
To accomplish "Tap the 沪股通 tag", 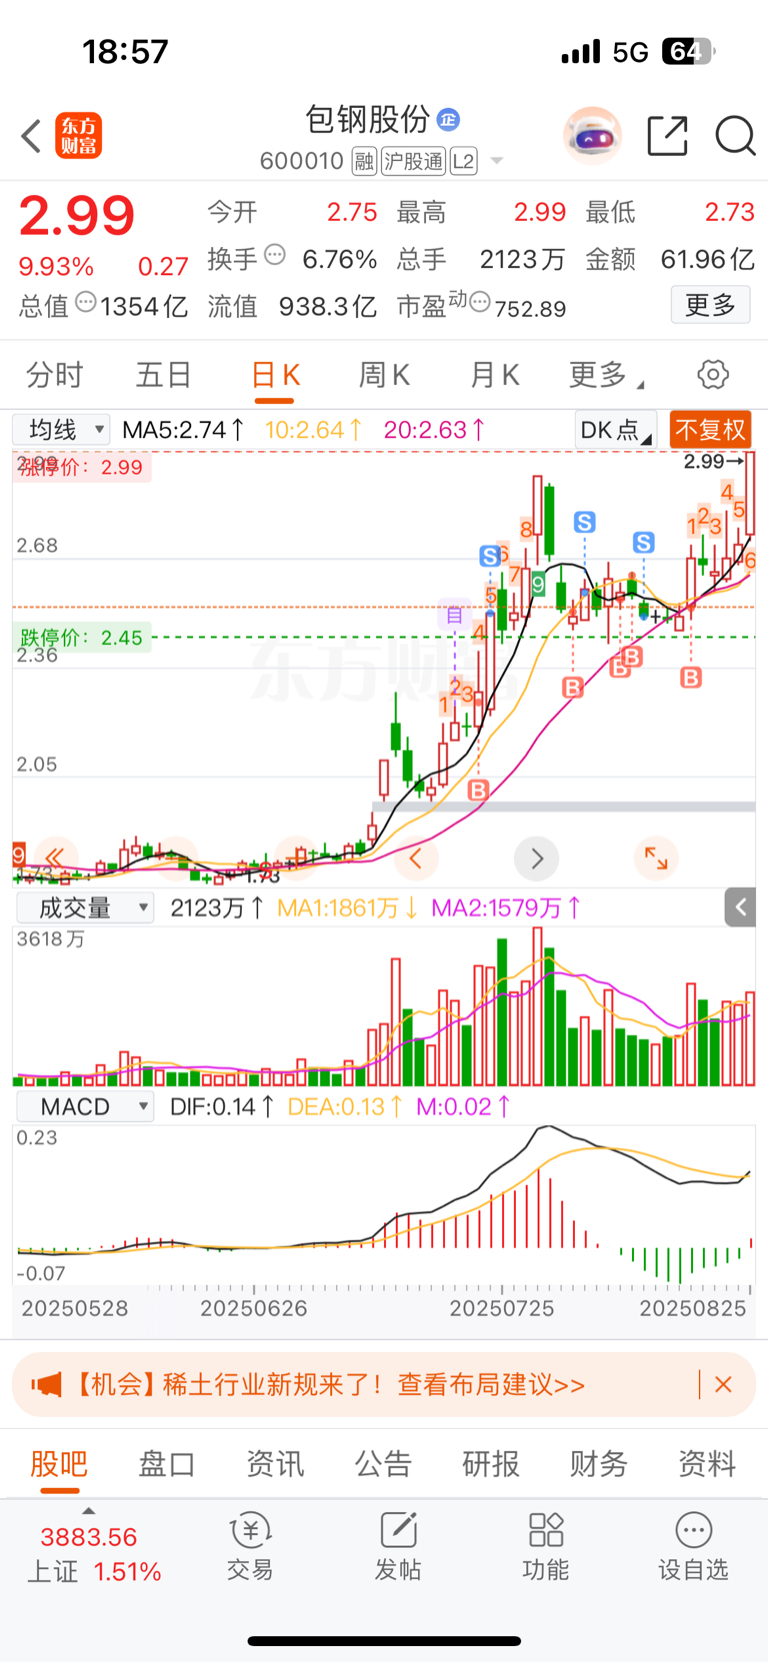I will (413, 161).
